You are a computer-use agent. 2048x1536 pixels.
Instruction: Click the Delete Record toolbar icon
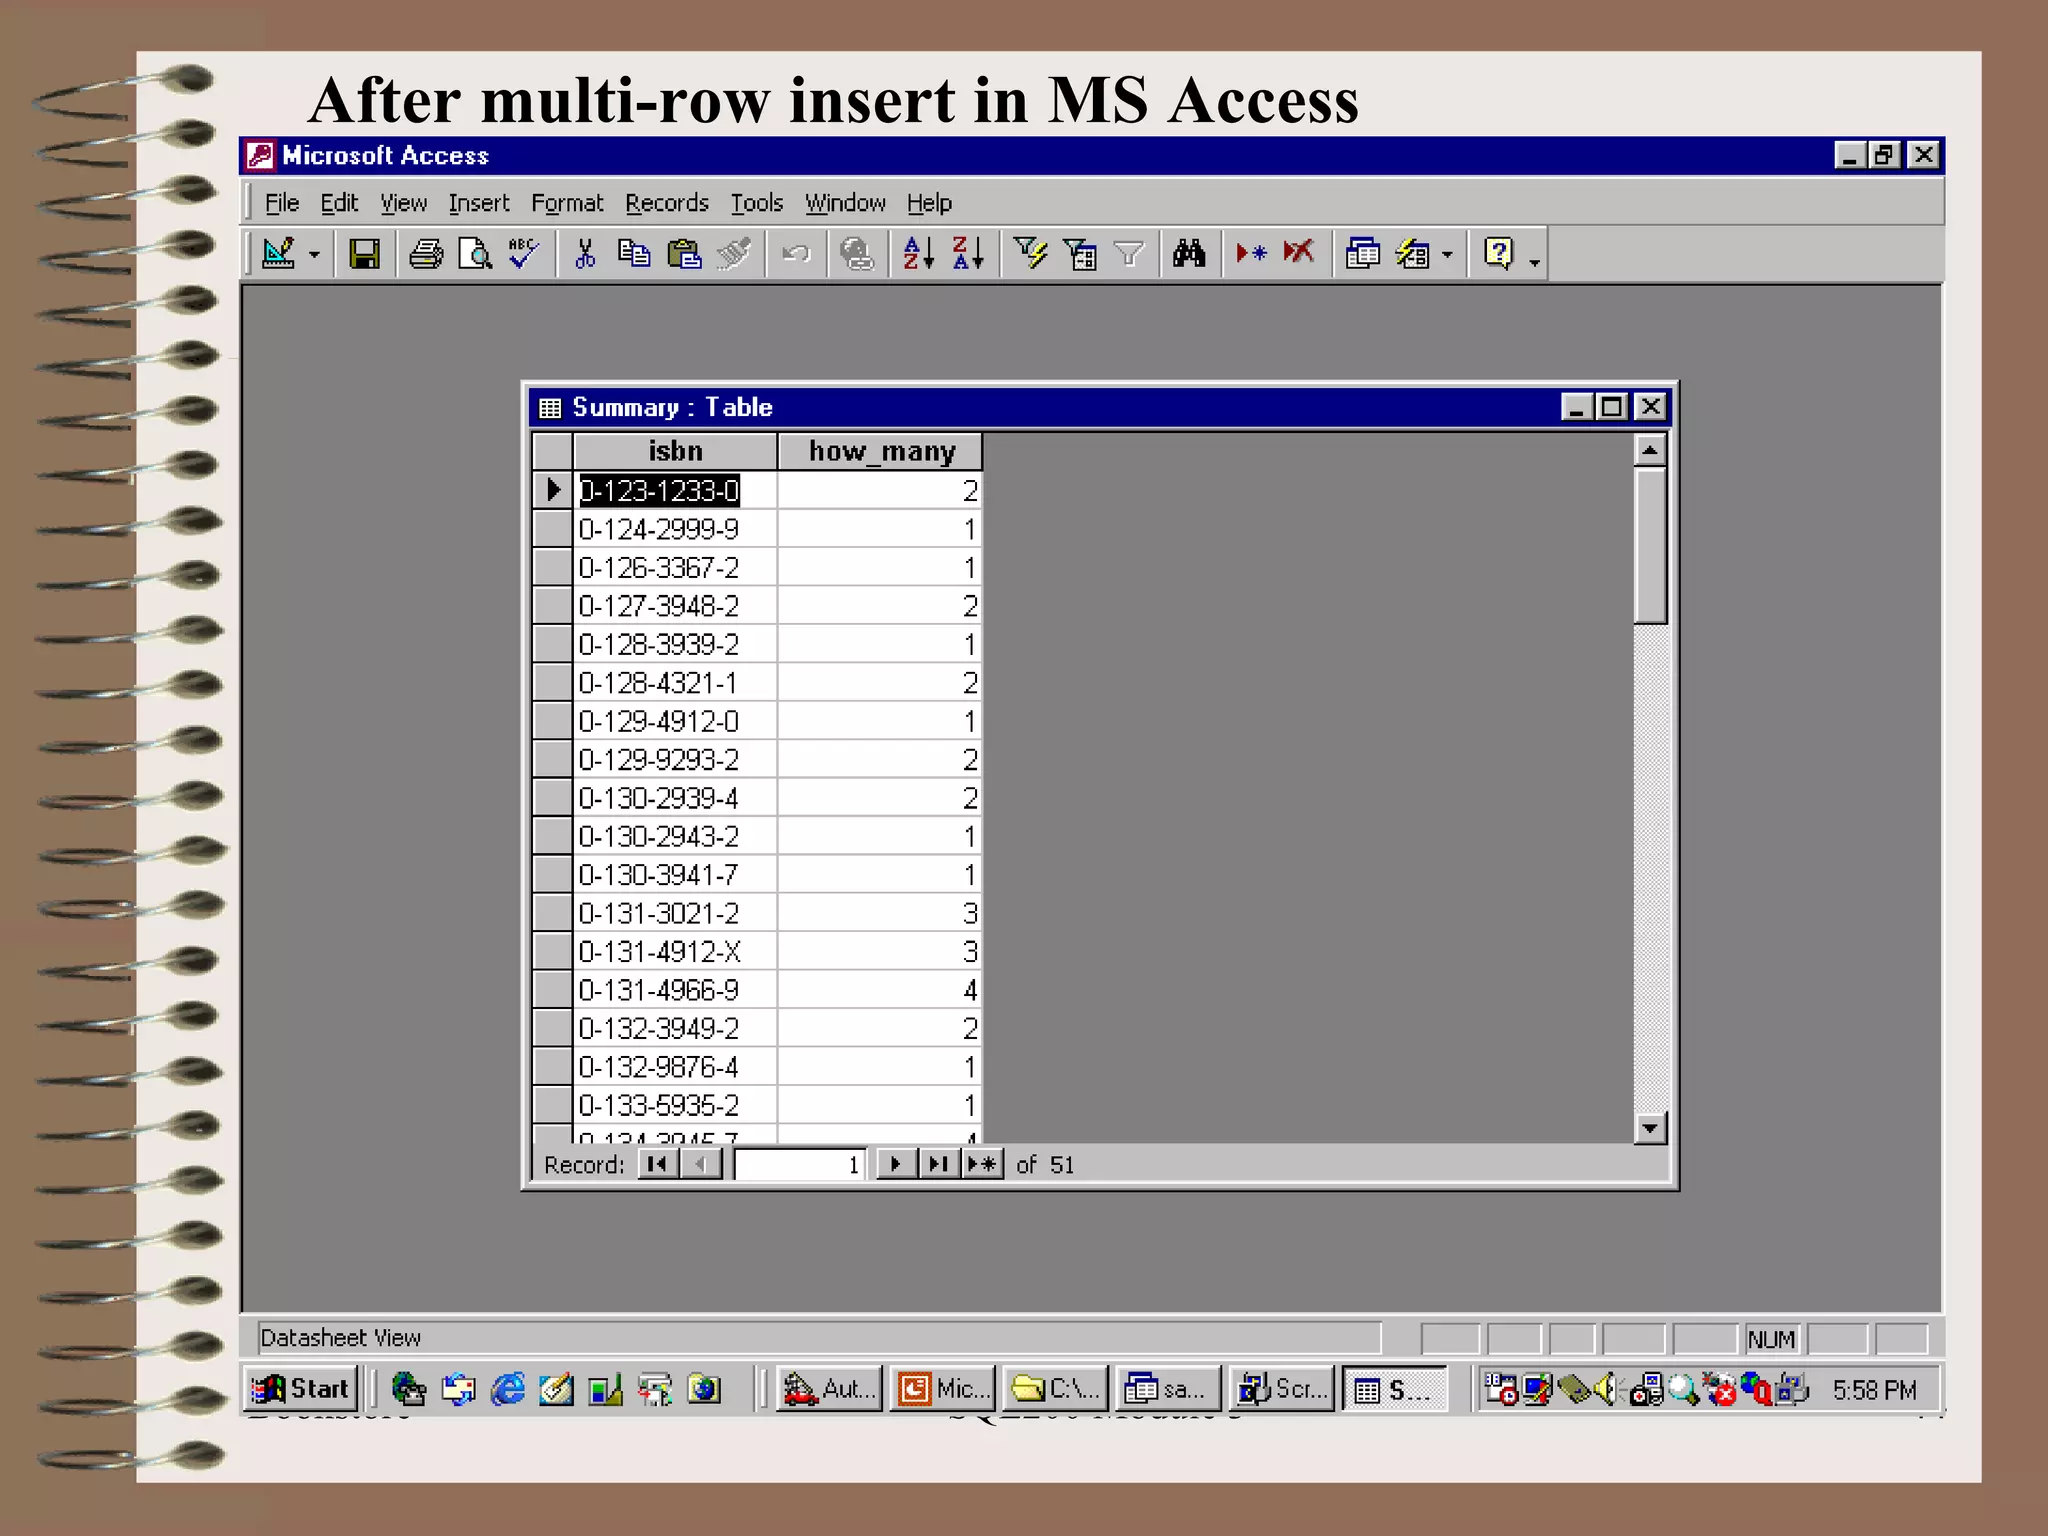coord(1299,254)
